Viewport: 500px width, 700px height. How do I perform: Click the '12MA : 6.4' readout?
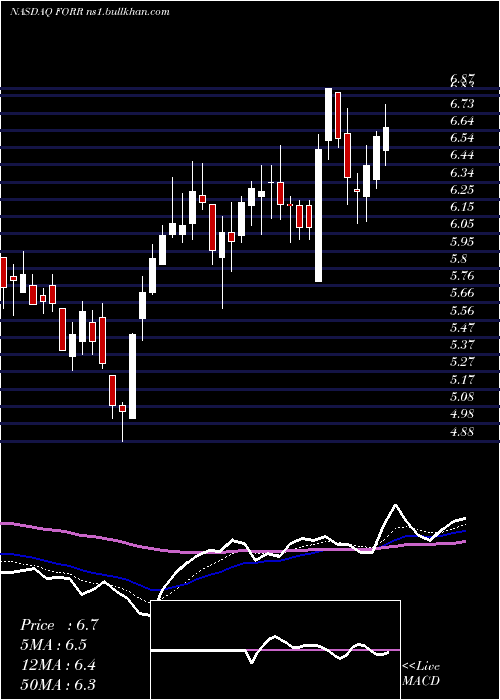tap(57, 665)
